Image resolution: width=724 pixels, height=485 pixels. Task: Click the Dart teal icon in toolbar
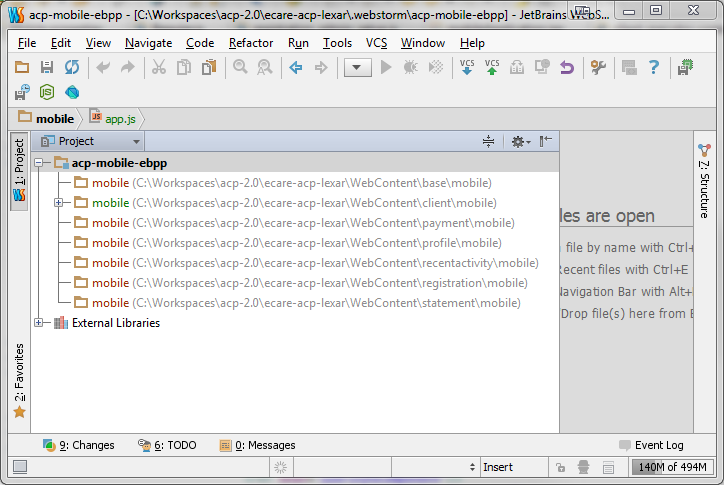[72, 92]
